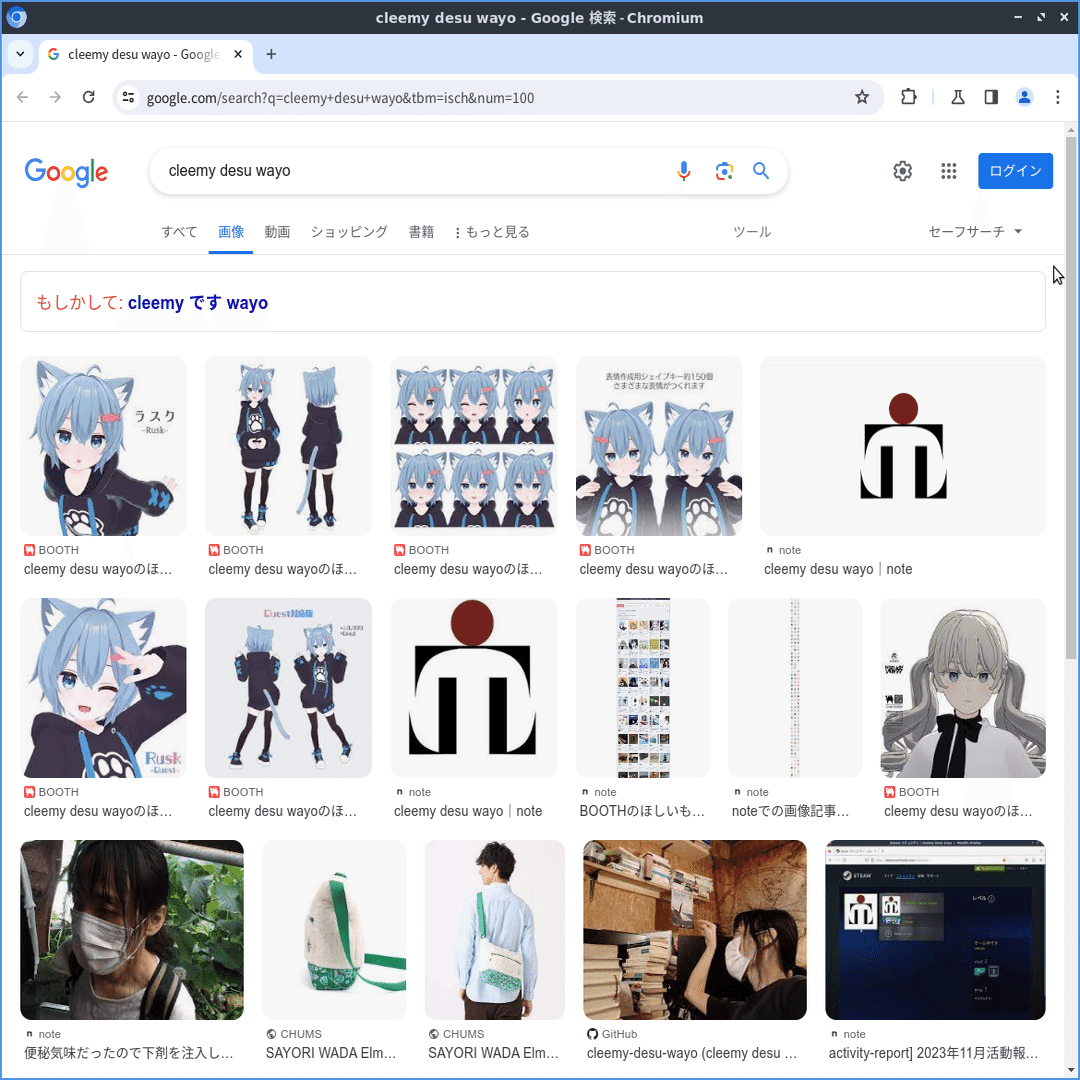
Task: Click the 'BOOTHのほしいも...' result title
Action: click(642, 811)
